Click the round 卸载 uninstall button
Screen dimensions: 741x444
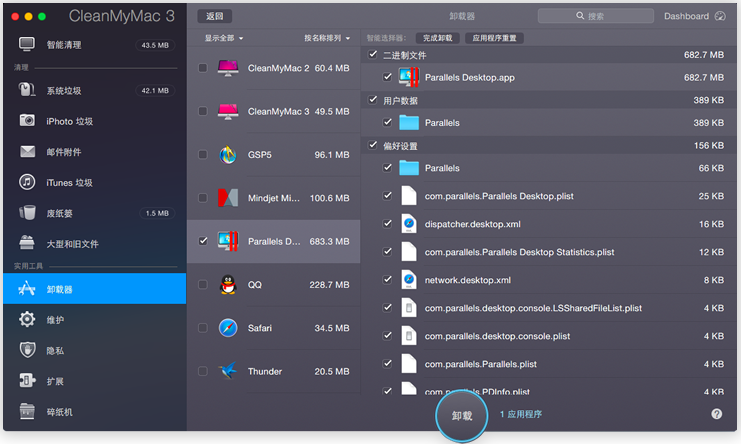click(462, 416)
